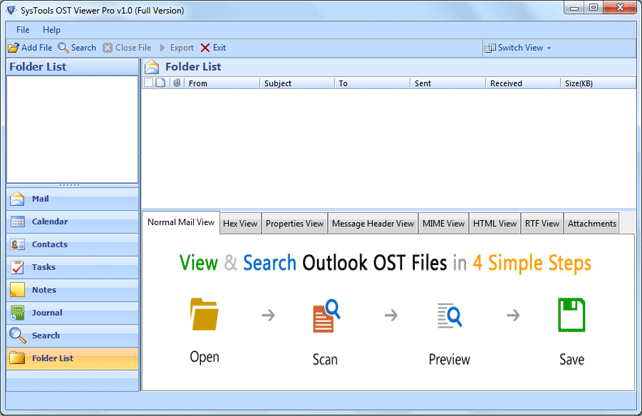Maximize the OST Viewer window
This screenshot has height=416, width=642.
point(593,8)
